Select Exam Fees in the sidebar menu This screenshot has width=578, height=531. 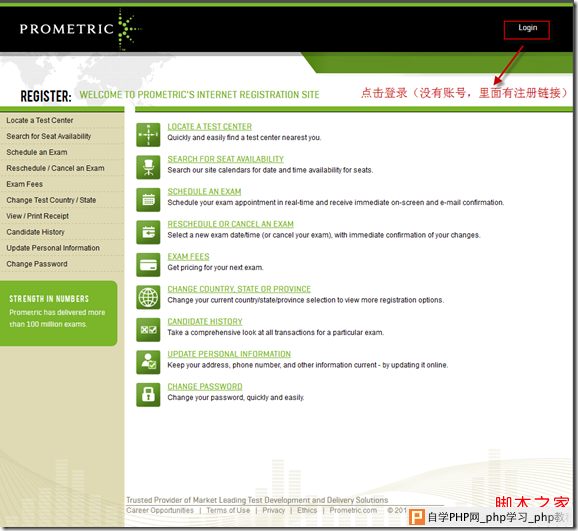coord(24,184)
